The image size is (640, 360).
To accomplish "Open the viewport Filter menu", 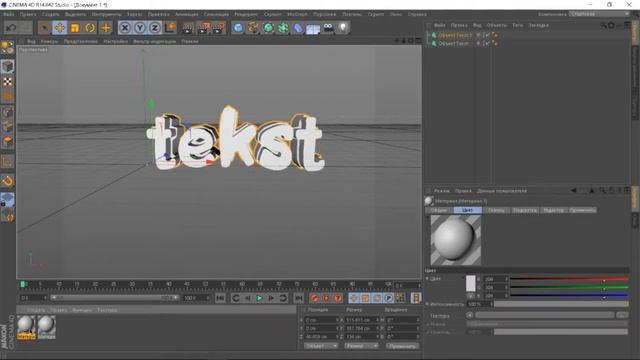I will [x=154, y=41].
